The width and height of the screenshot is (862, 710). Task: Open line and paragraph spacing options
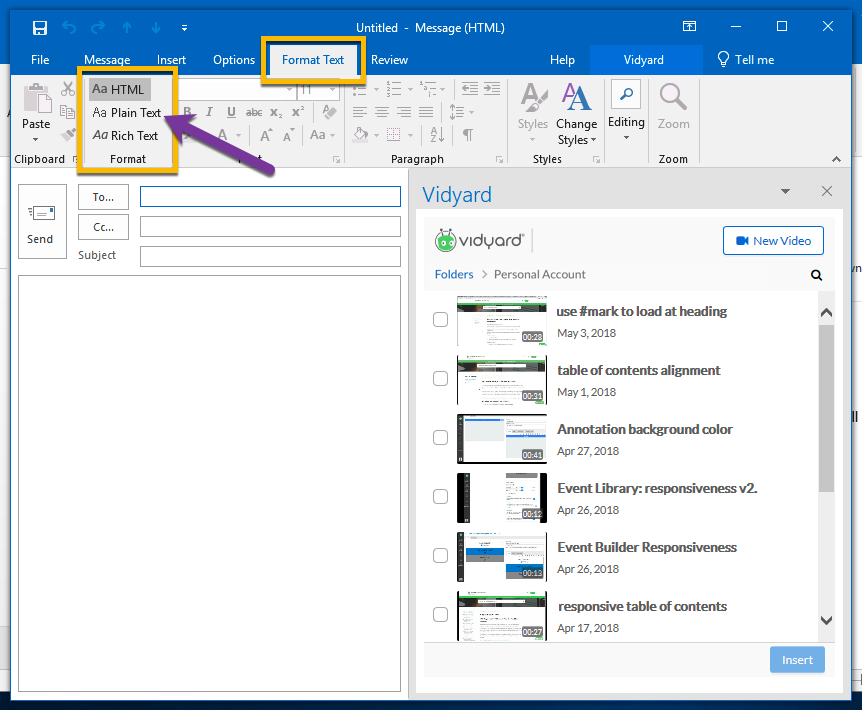coord(462,112)
